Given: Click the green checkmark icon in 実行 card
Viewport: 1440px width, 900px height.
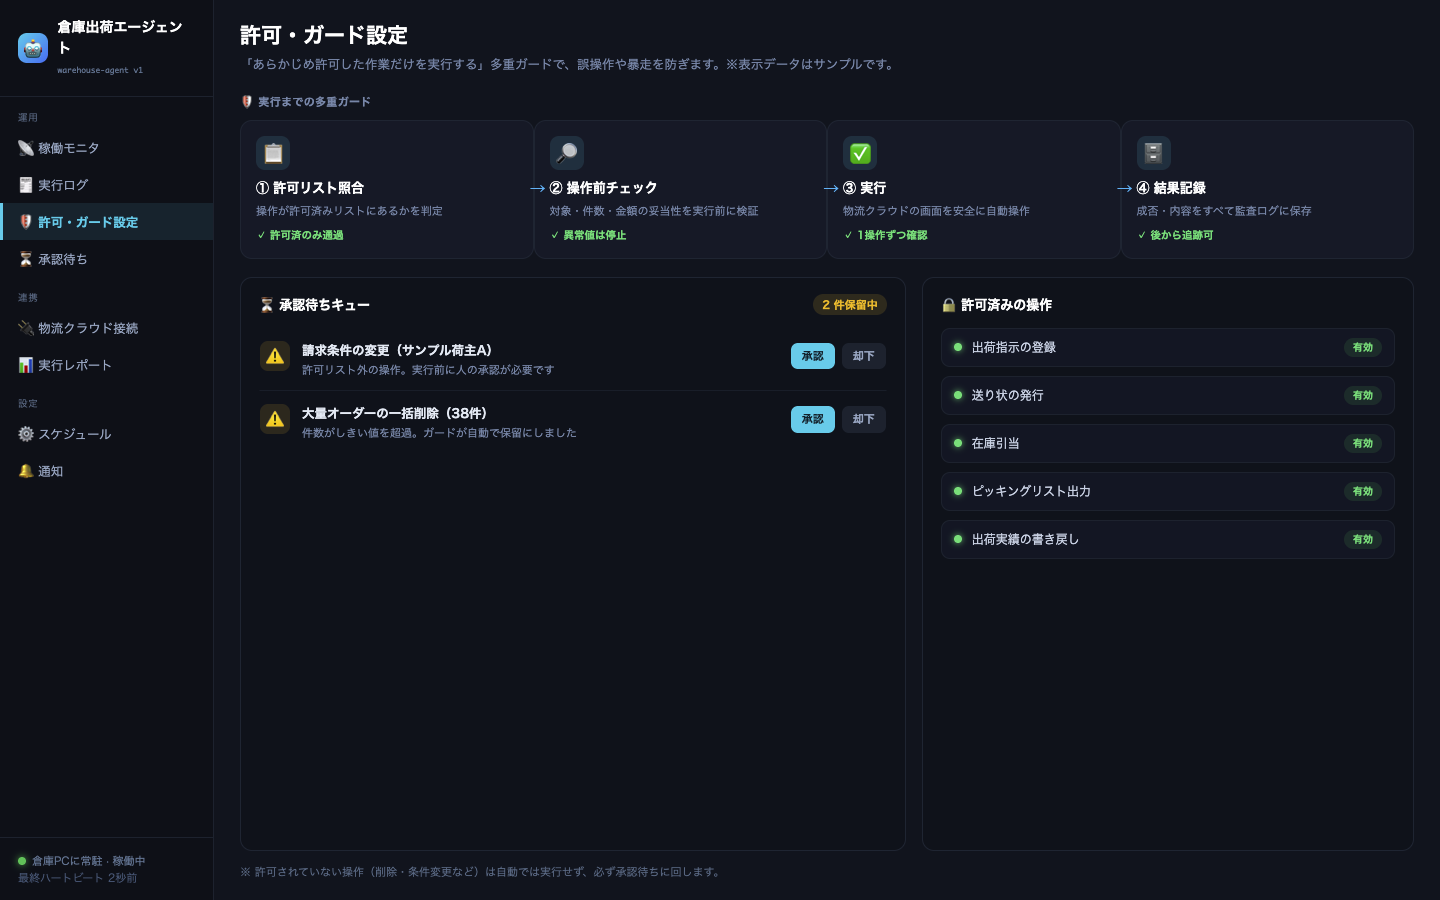Looking at the screenshot, I should tap(860, 153).
